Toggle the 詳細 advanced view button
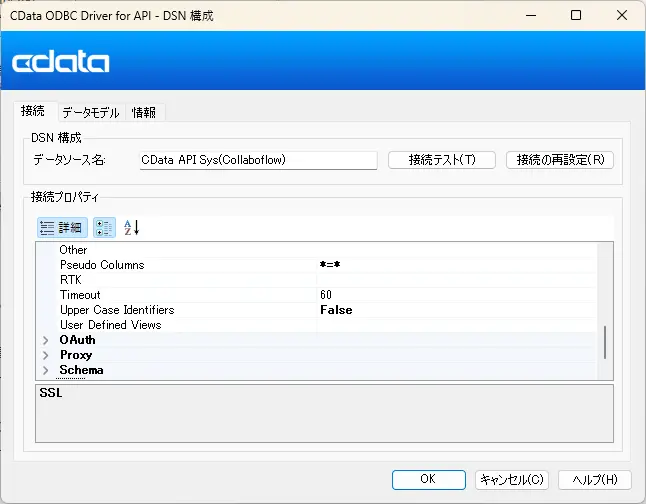This screenshot has width=646, height=504. (x=62, y=227)
